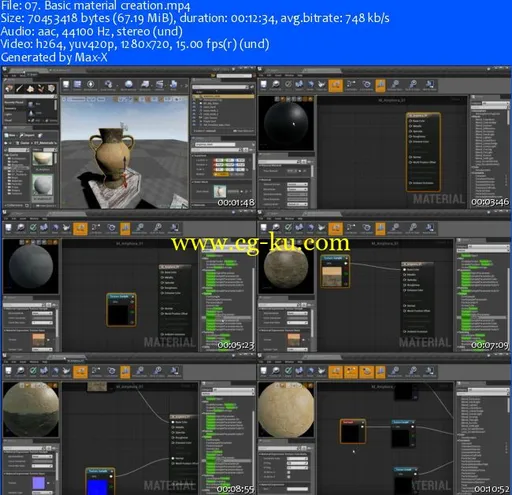The width and height of the screenshot is (512, 495).
Task: Click Save icon in 00:01:48 frame toolbar
Action: point(66,85)
